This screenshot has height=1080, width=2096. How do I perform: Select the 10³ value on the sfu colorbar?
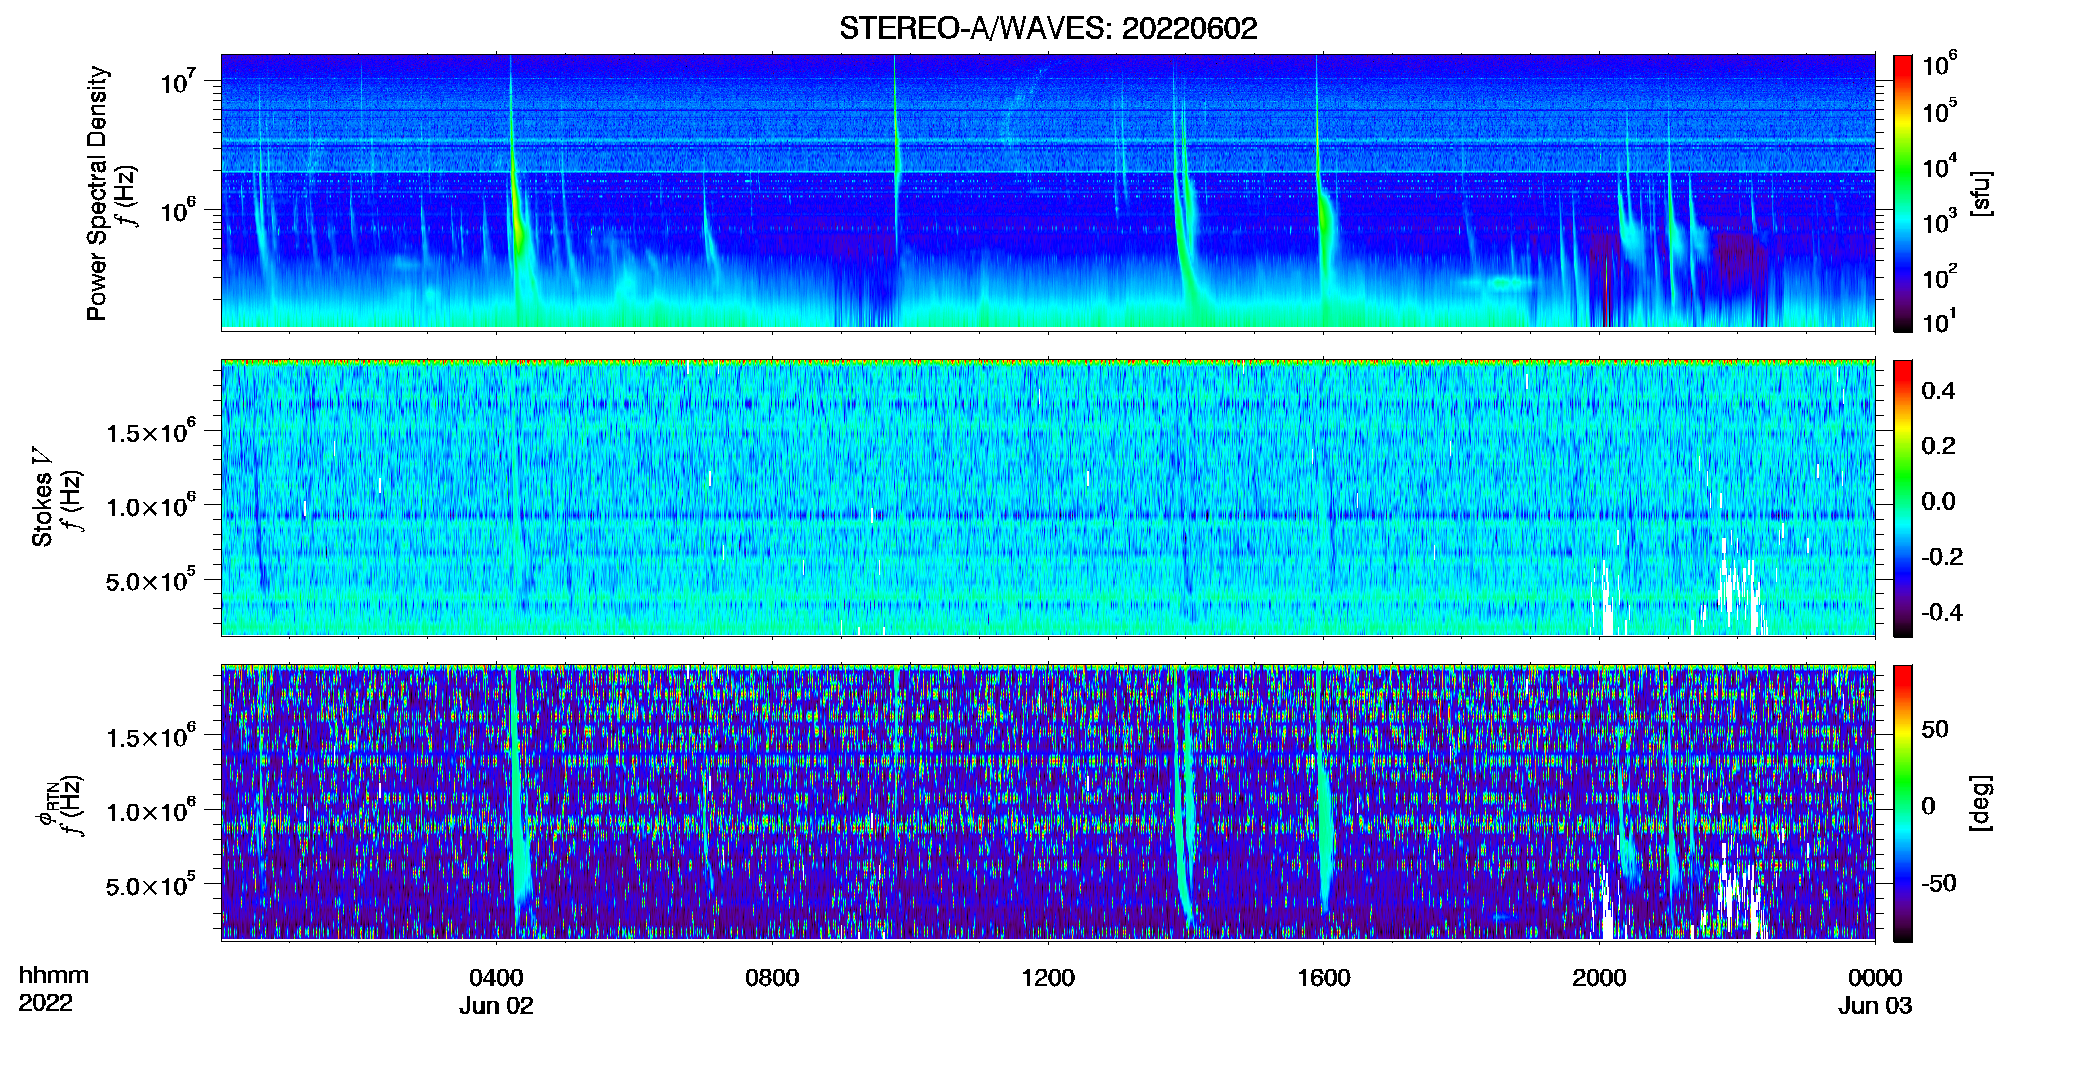pyautogui.click(x=1940, y=221)
